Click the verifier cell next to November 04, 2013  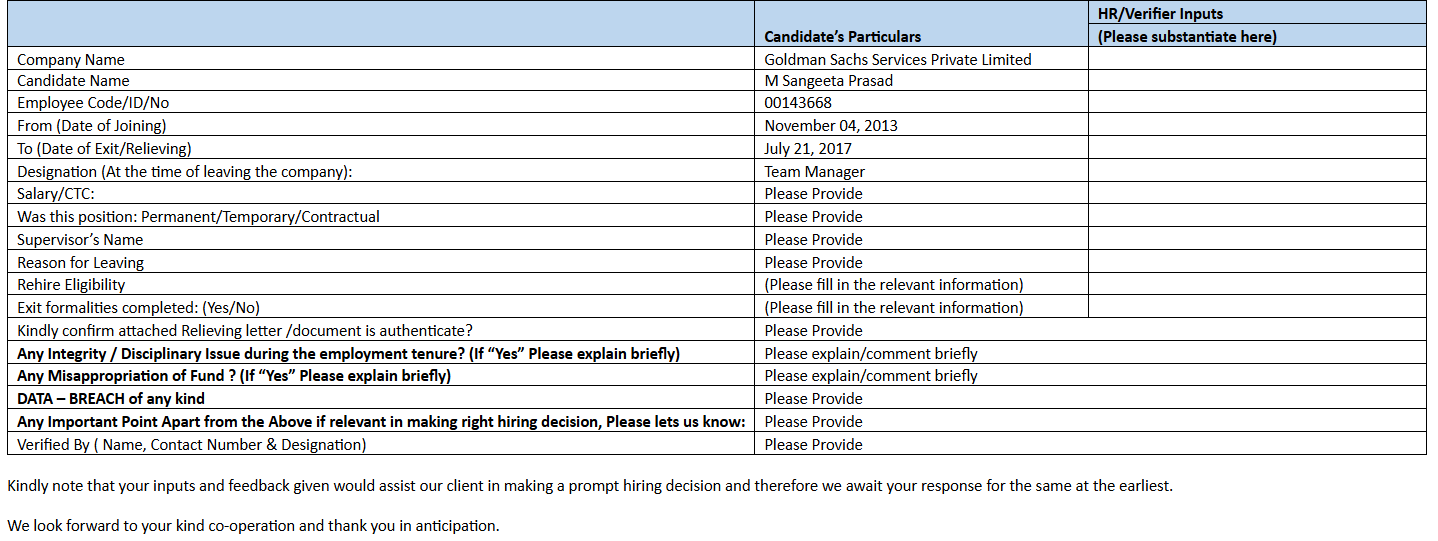click(x=1256, y=126)
